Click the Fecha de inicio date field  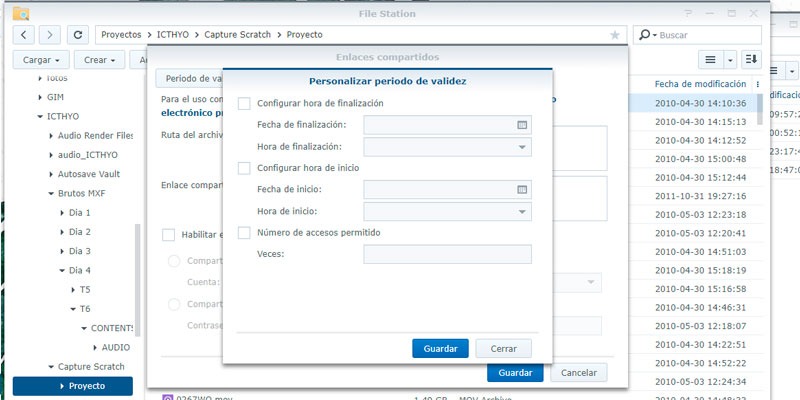(x=447, y=189)
